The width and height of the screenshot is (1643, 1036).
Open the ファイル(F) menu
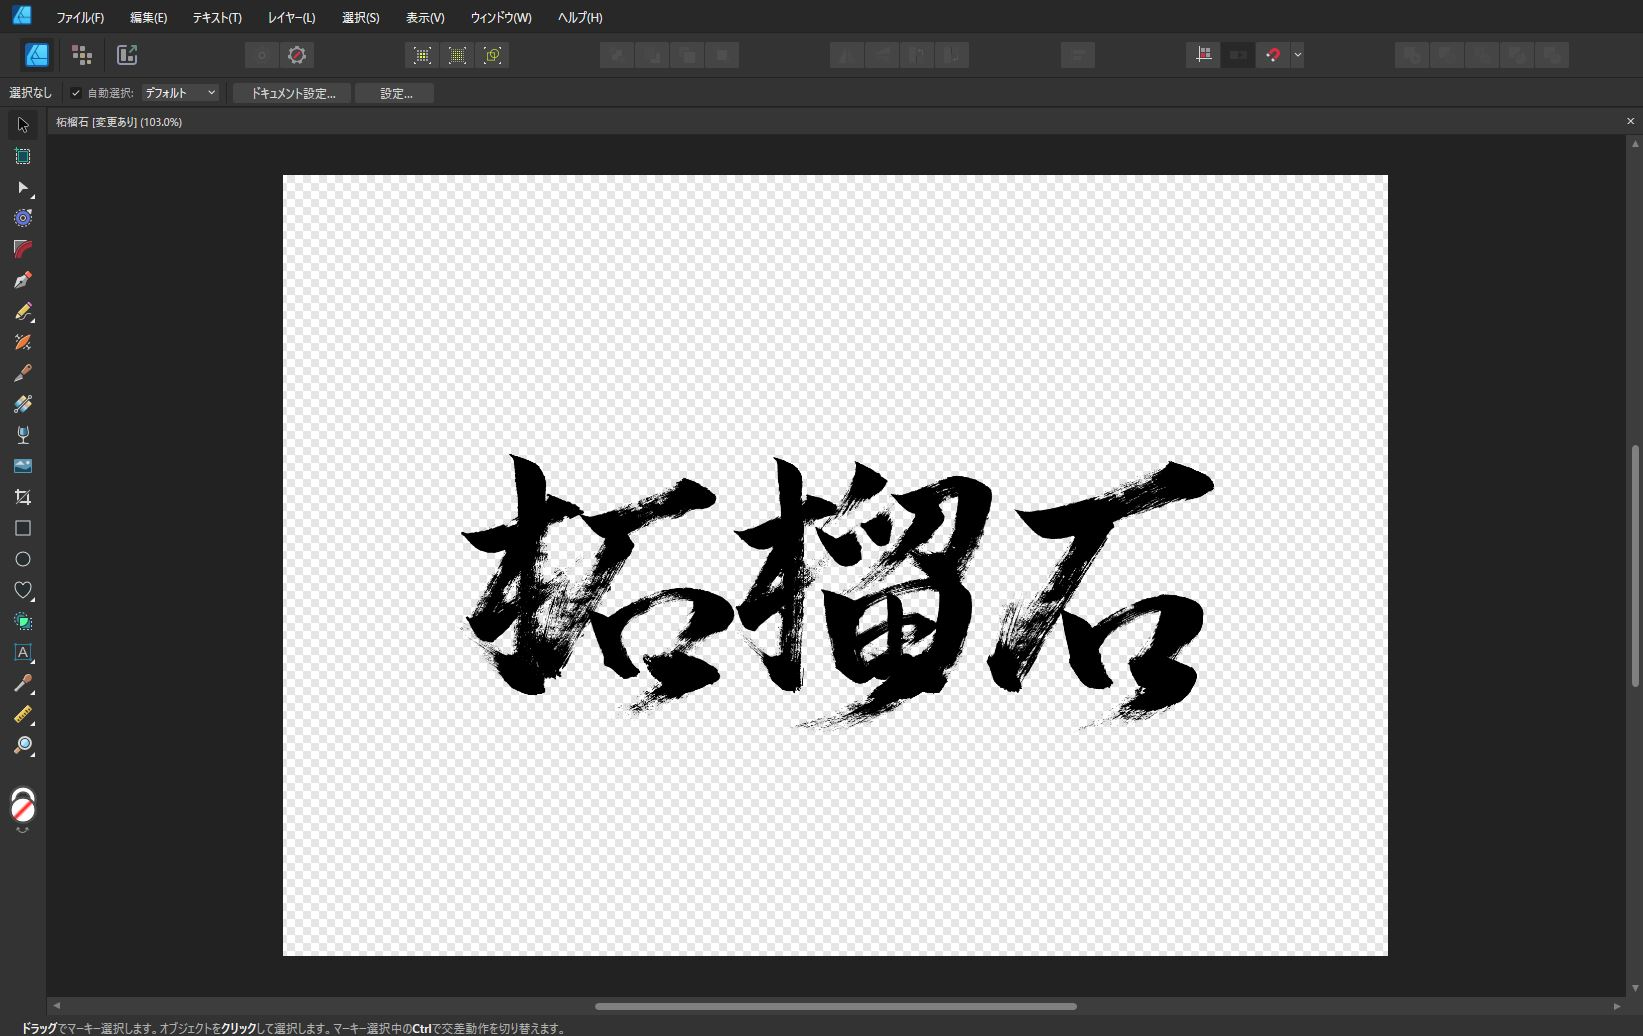click(80, 18)
